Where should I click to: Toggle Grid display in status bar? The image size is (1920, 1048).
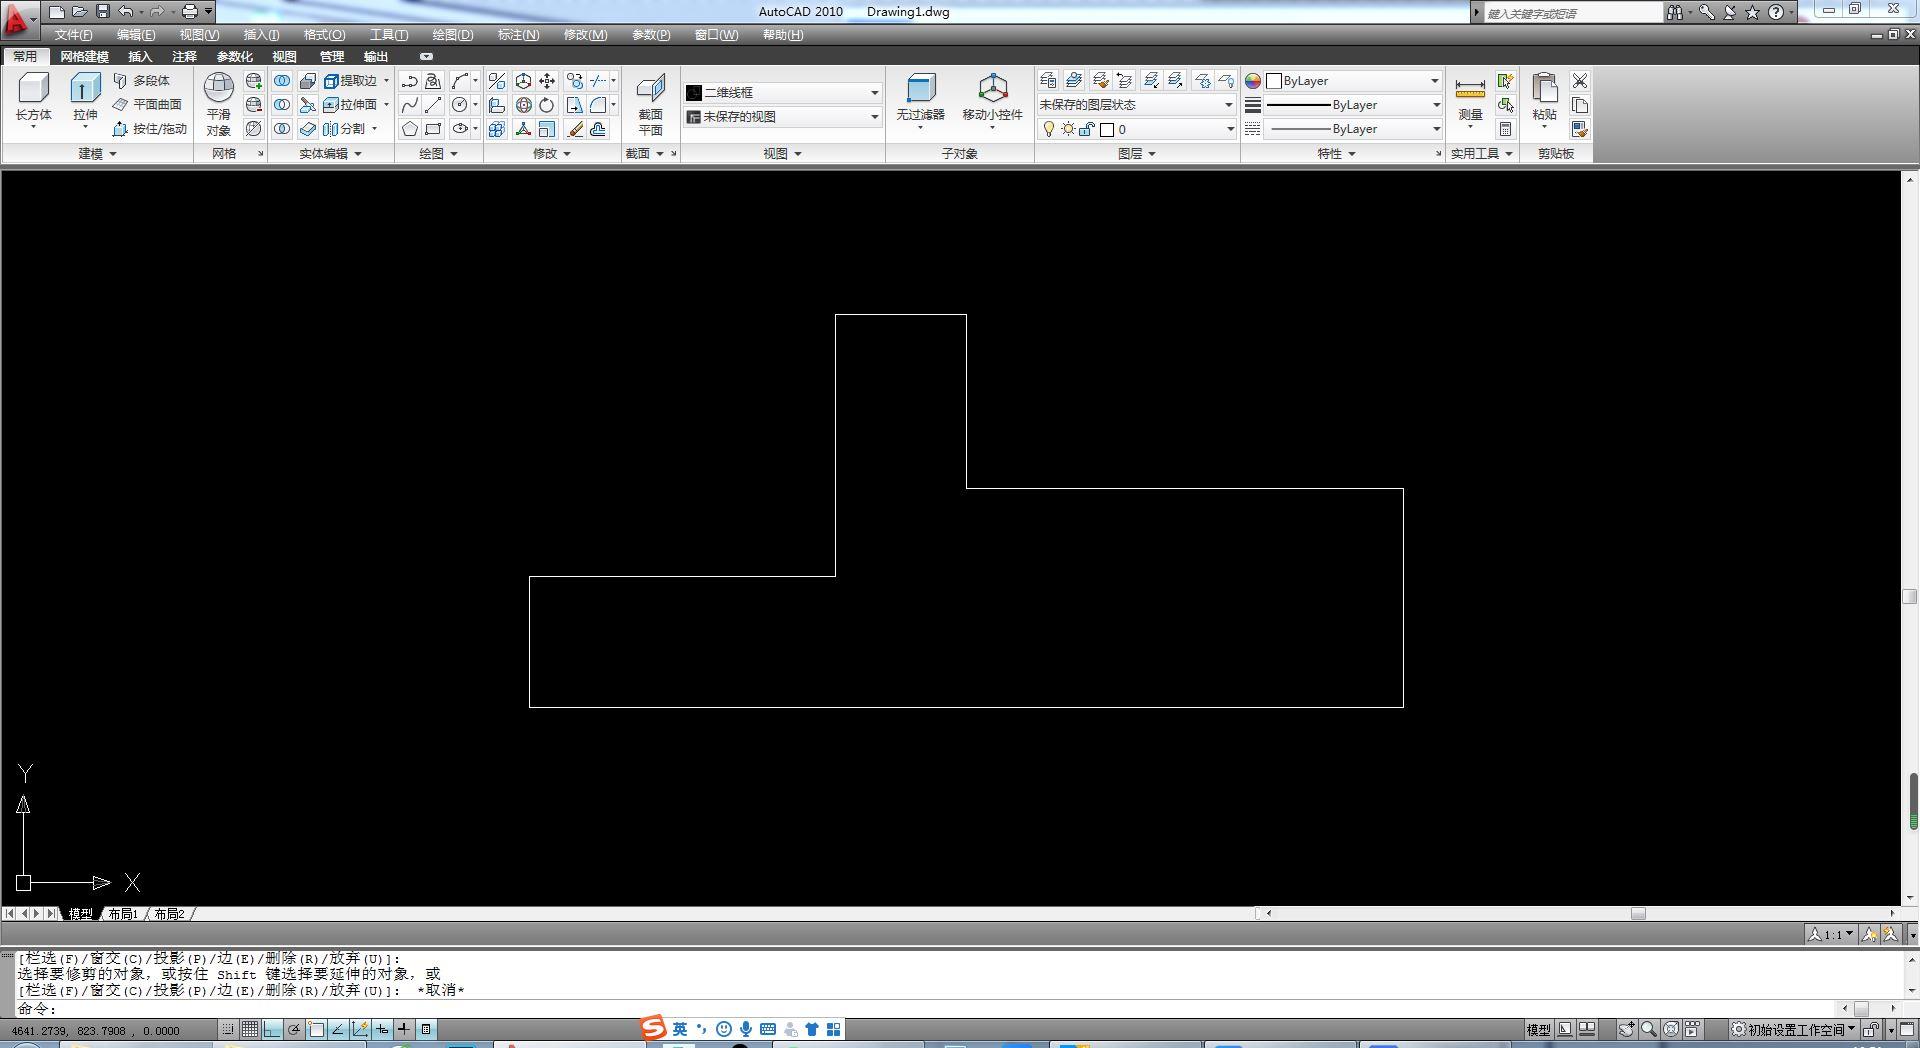tap(250, 1029)
